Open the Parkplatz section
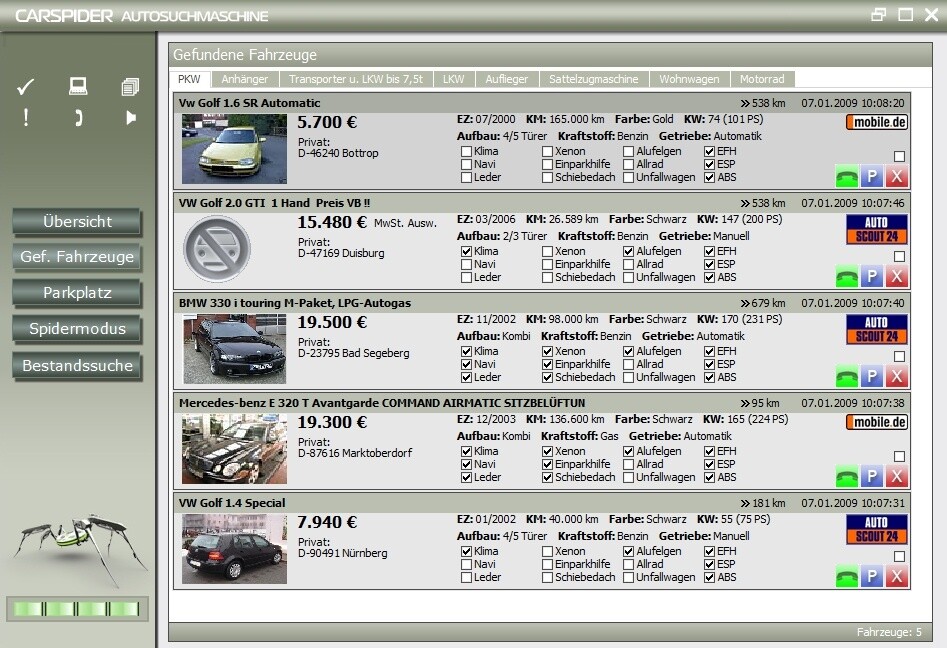 [77, 293]
